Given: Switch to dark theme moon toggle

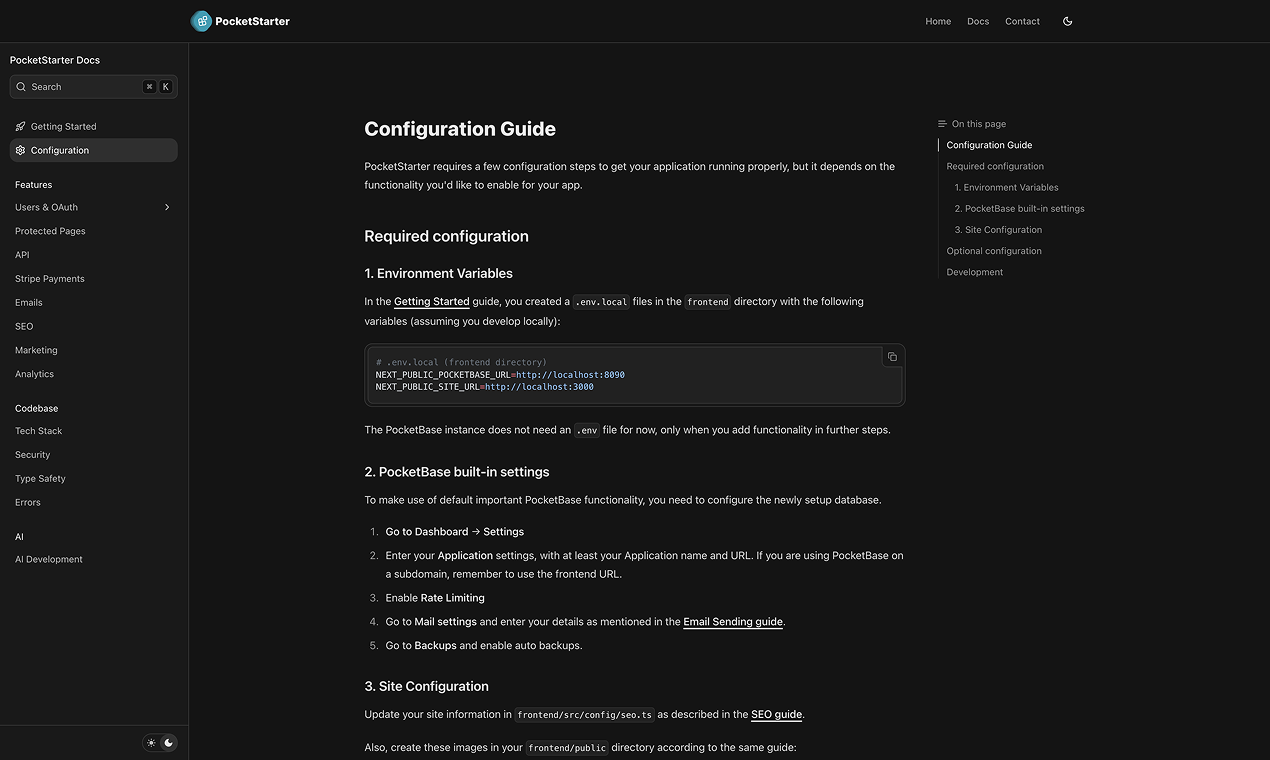Looking at the screenshot, I should [x=169, y=743].
